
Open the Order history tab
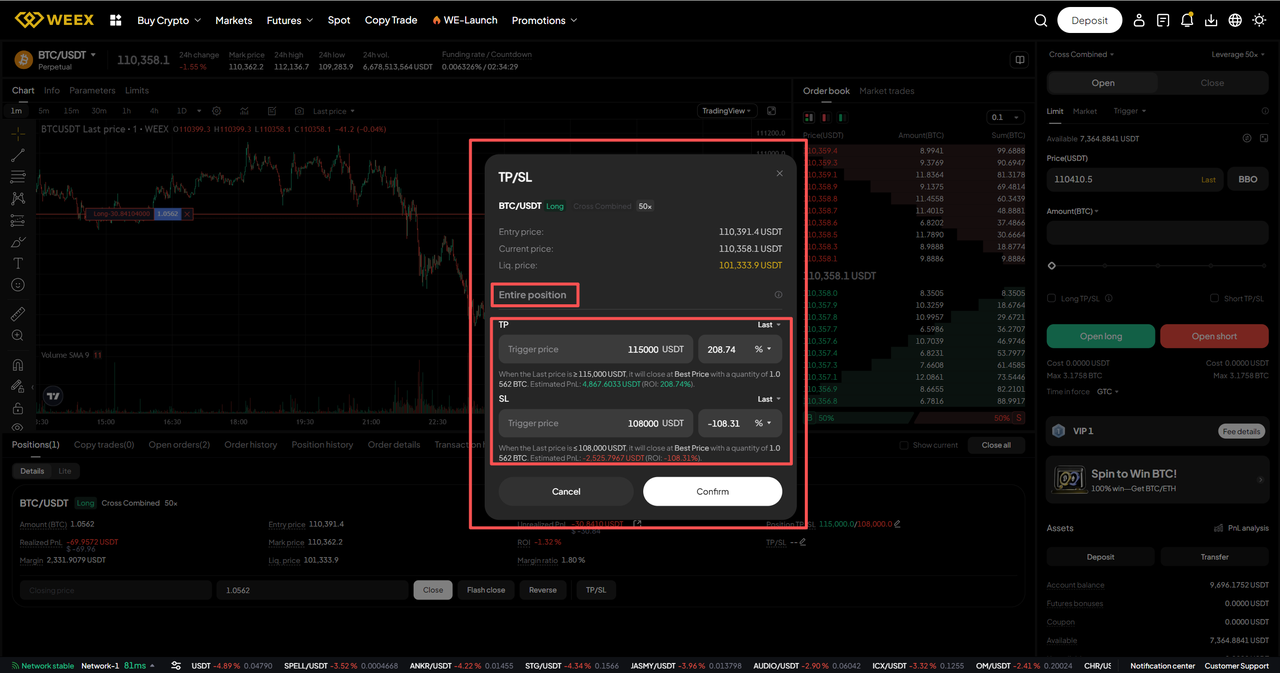250,445
